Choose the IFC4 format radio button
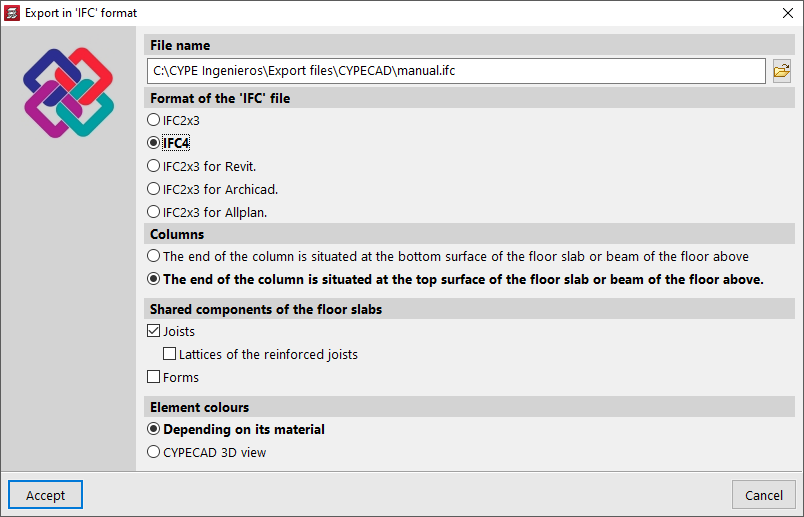 click(x=153, y=143)
